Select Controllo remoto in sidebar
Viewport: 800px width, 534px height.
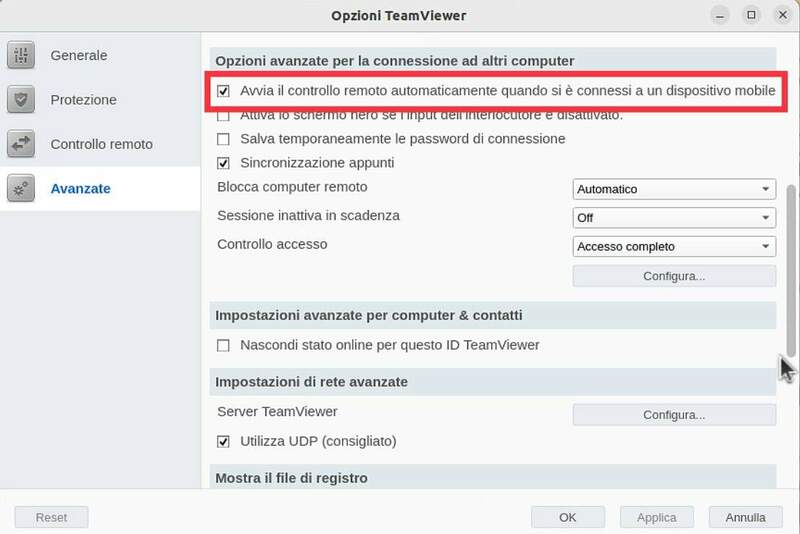coord(101,144)
